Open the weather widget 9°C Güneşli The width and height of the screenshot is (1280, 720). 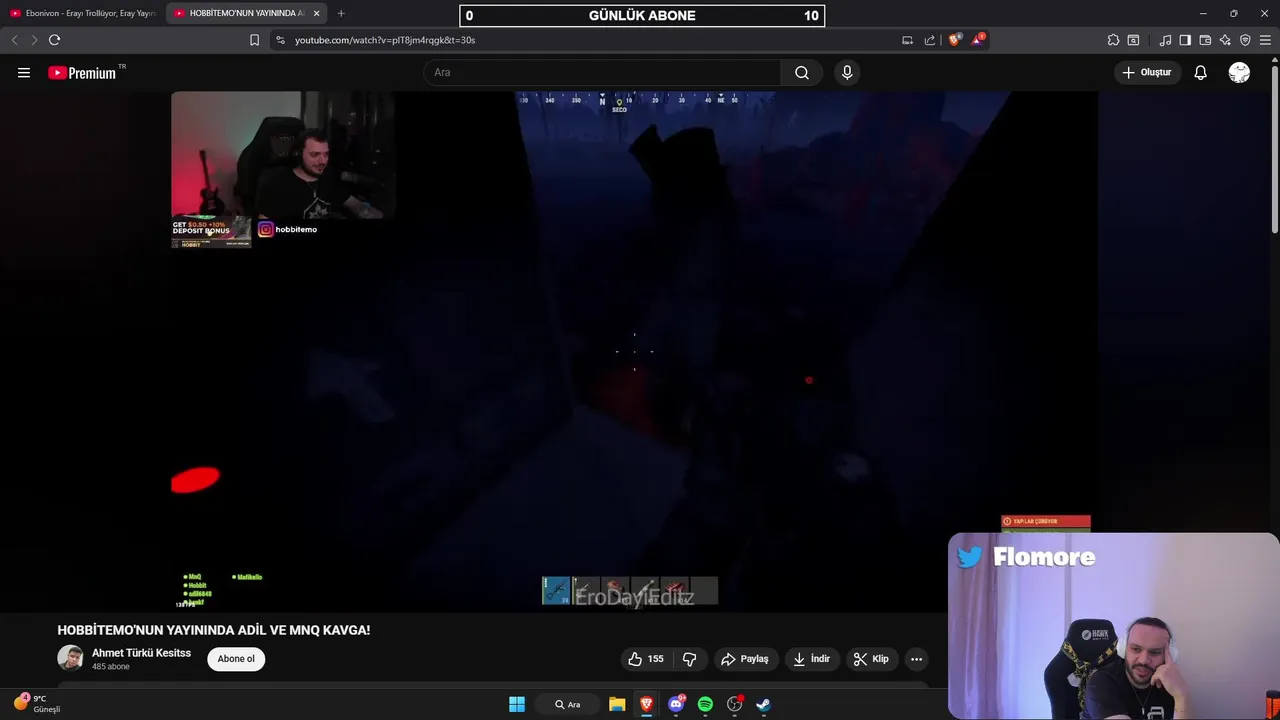coord(38,704)
